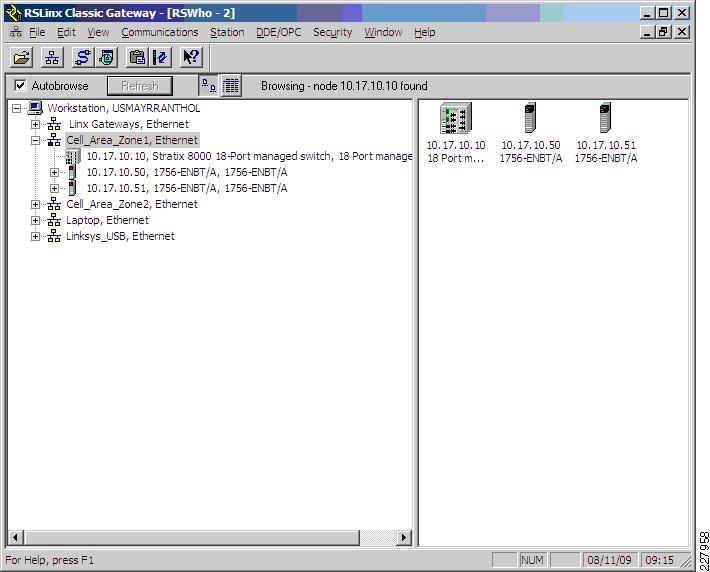The height and width of the screenshot is (572, 710).
Task: Click the context Help pointer icon
Action: 191,58
